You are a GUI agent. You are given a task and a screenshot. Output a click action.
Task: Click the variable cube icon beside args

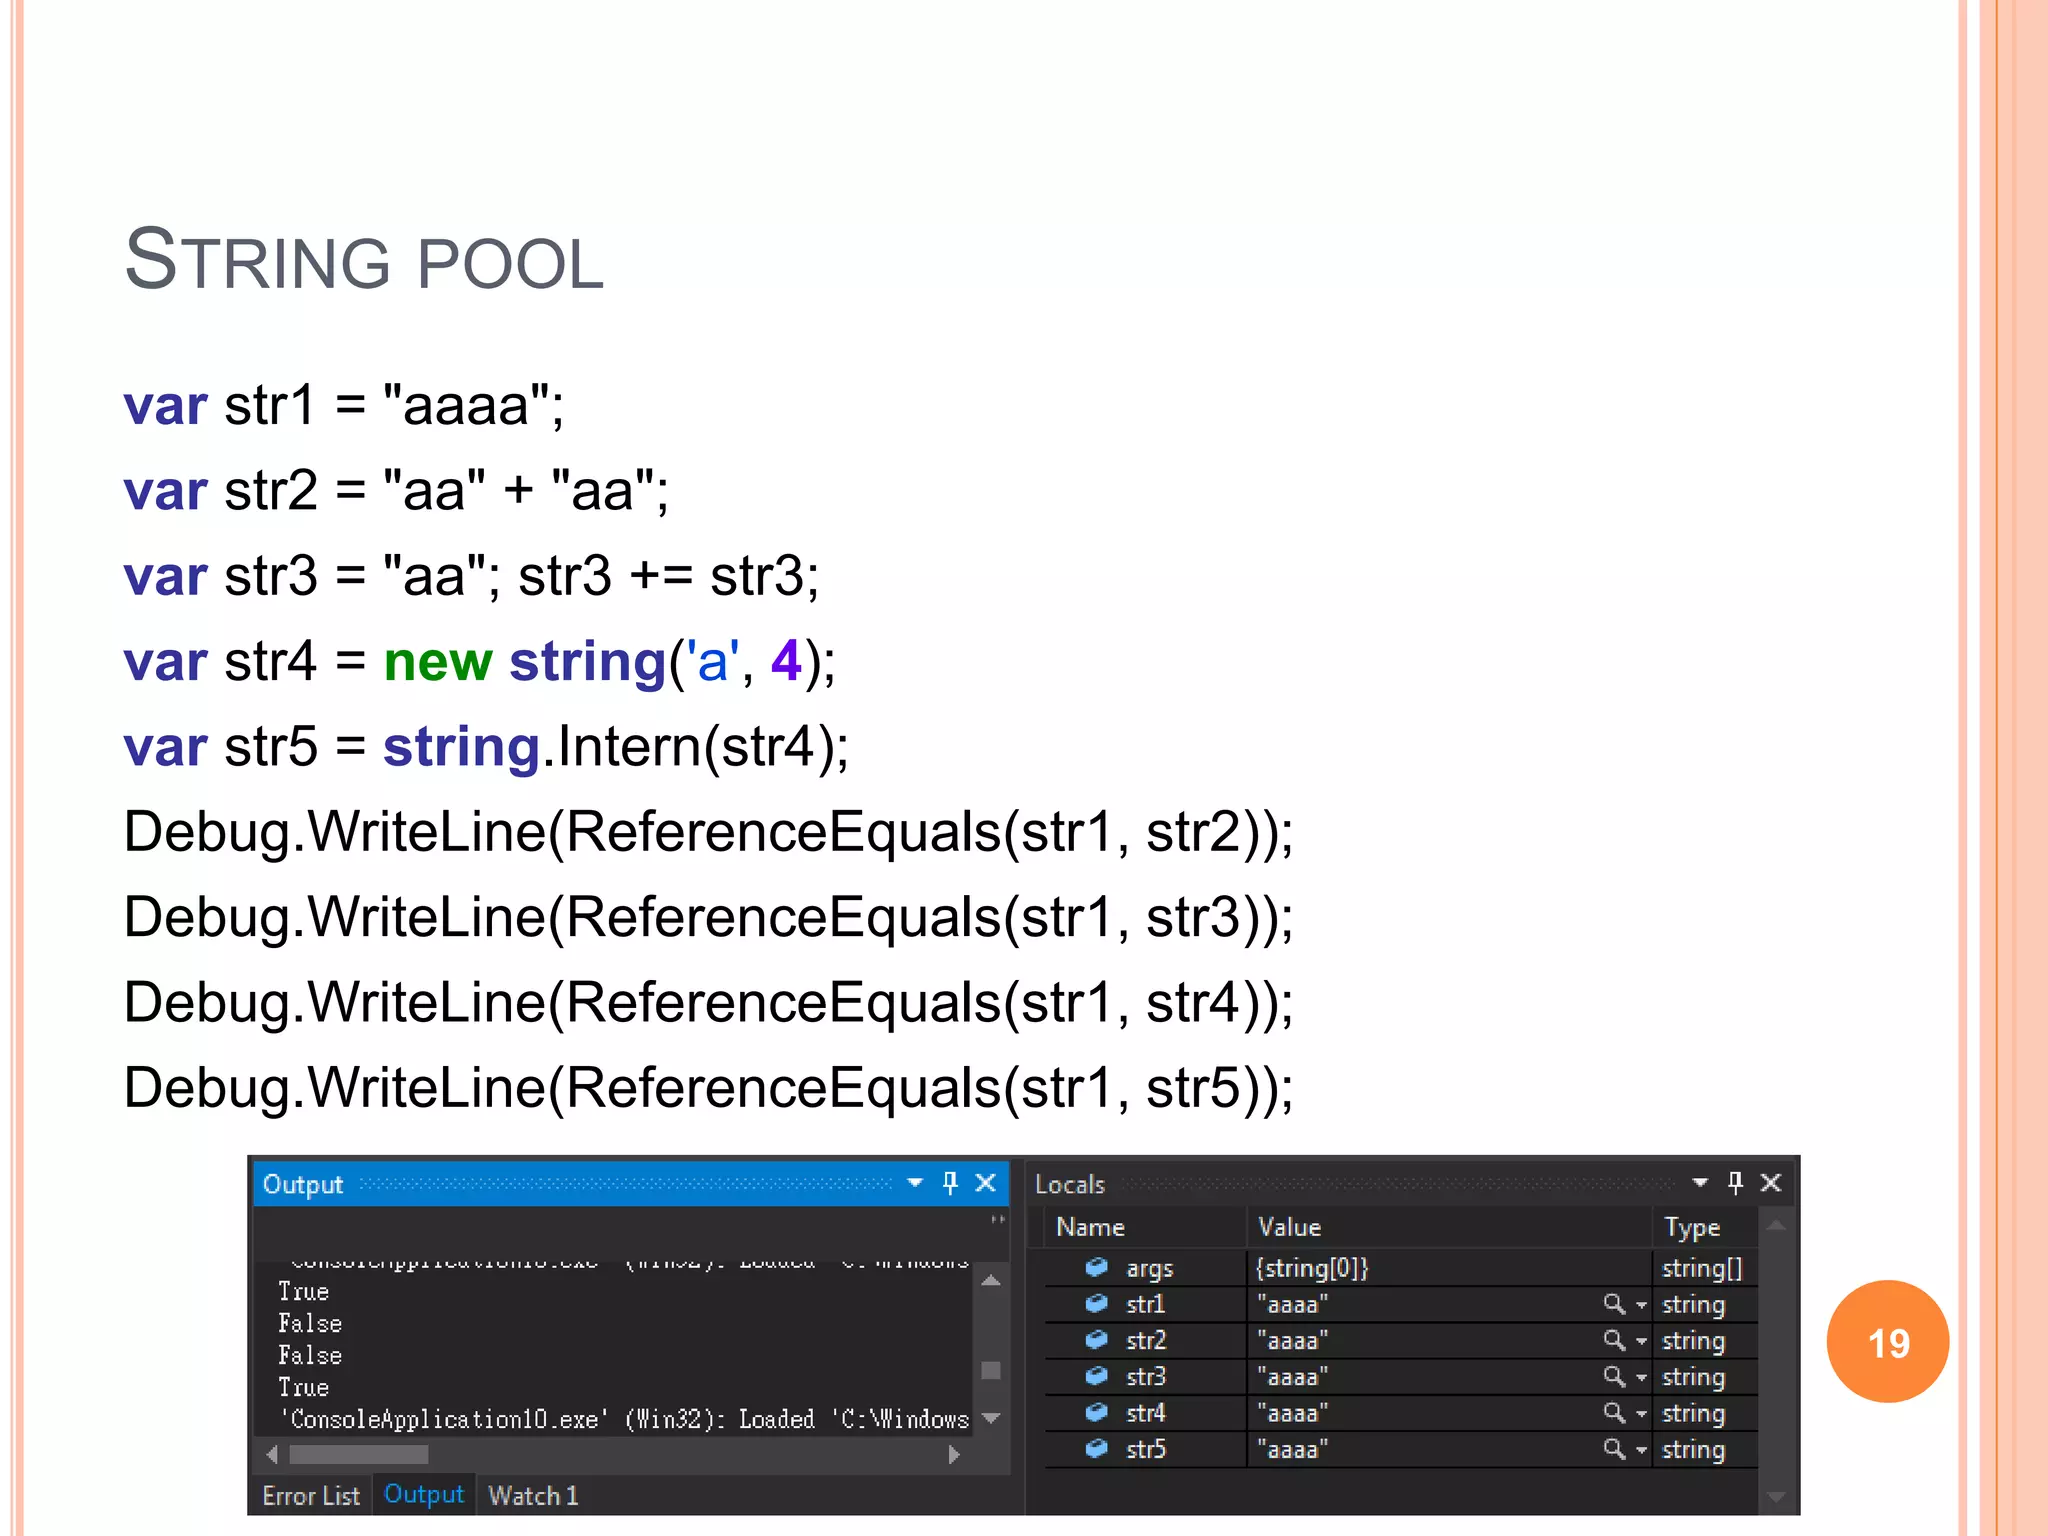tap(1097, 1268)
